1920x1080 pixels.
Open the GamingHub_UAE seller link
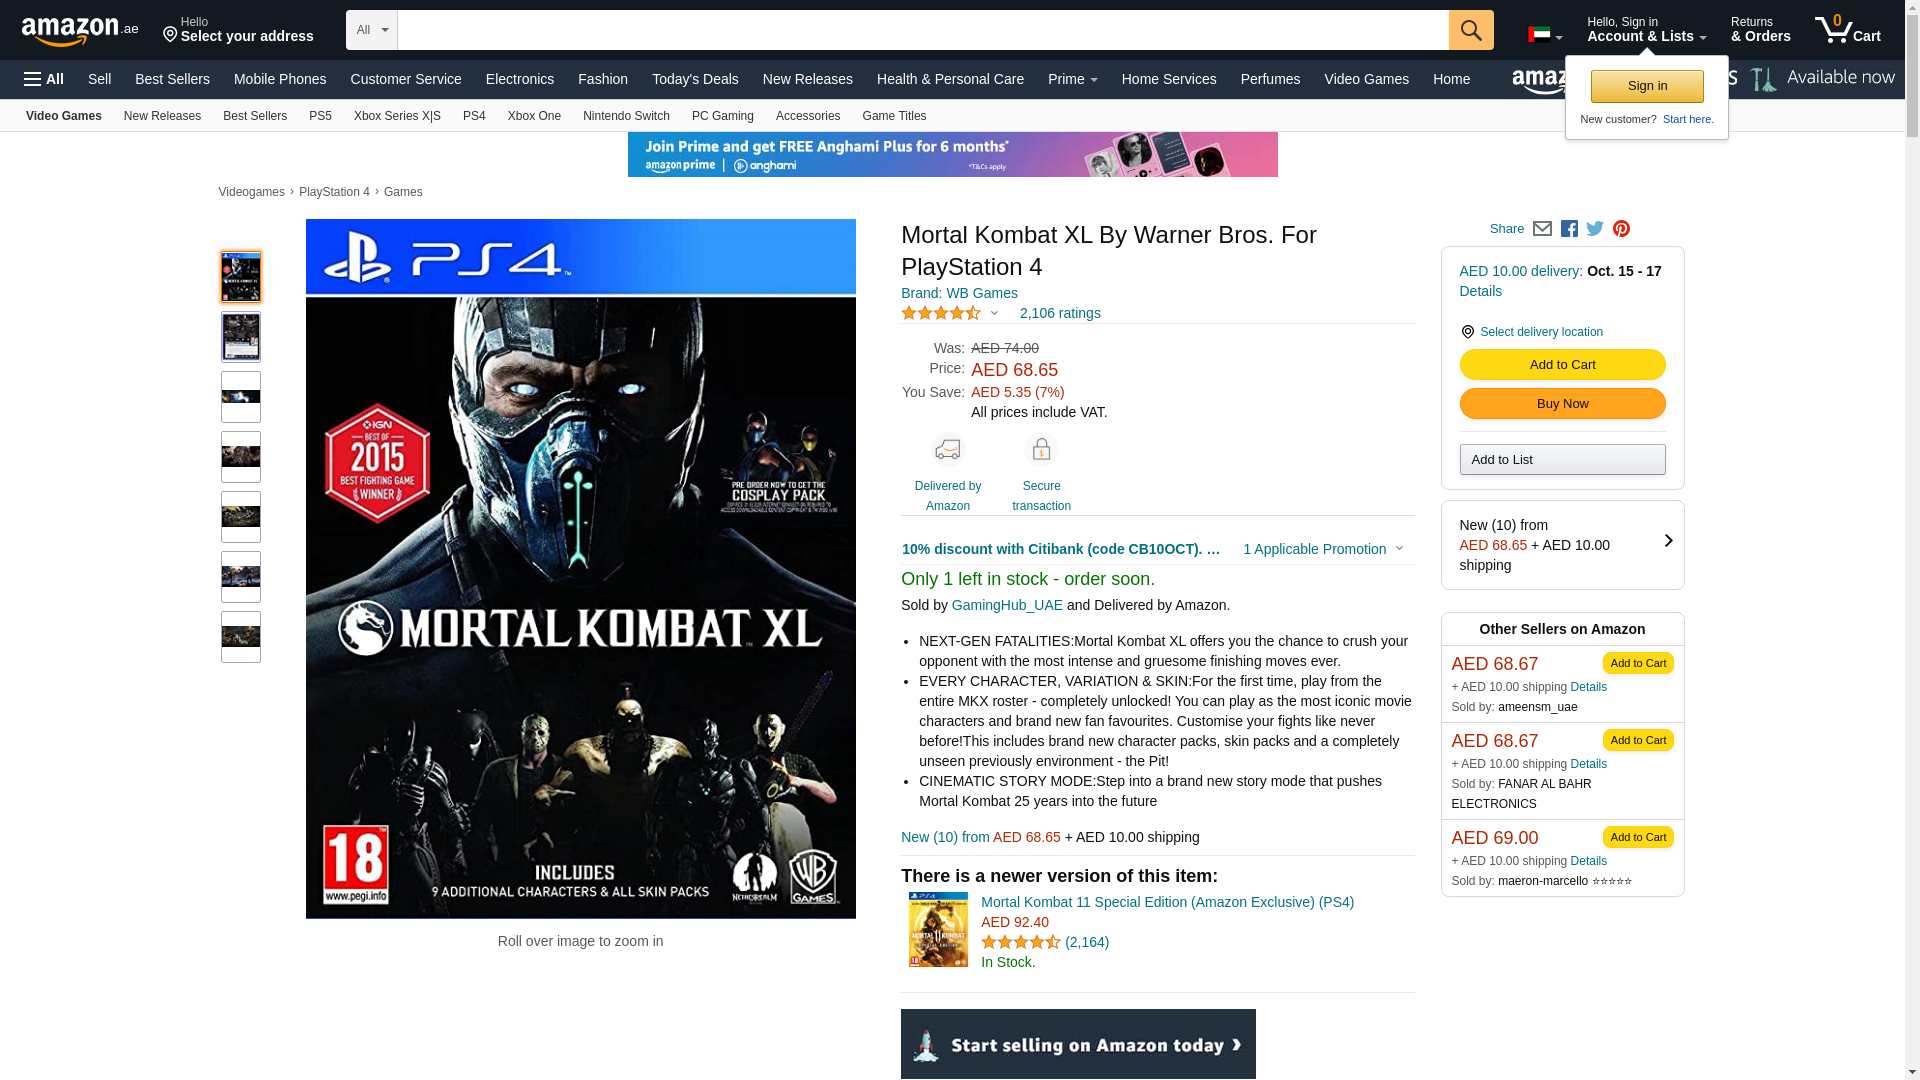[x=1006, y=605]
